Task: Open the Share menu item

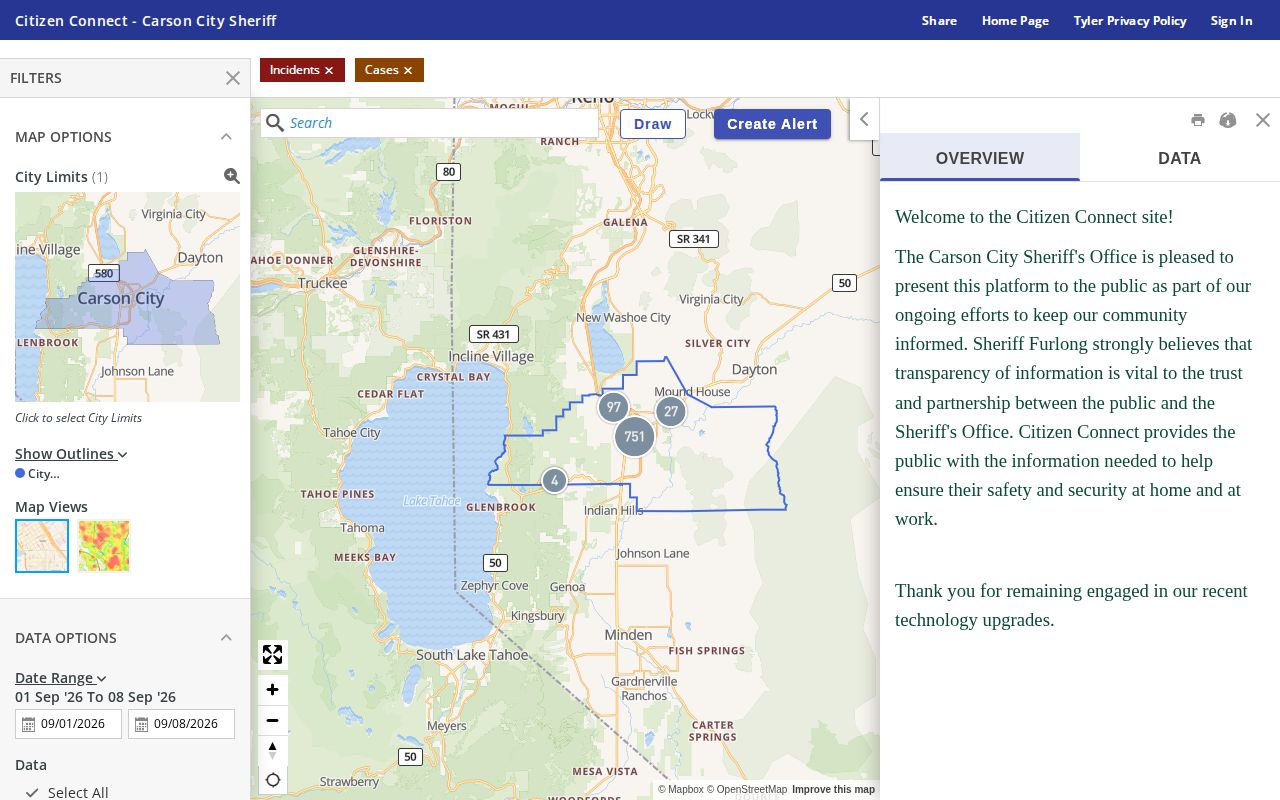Action: (x=939, y=20)
